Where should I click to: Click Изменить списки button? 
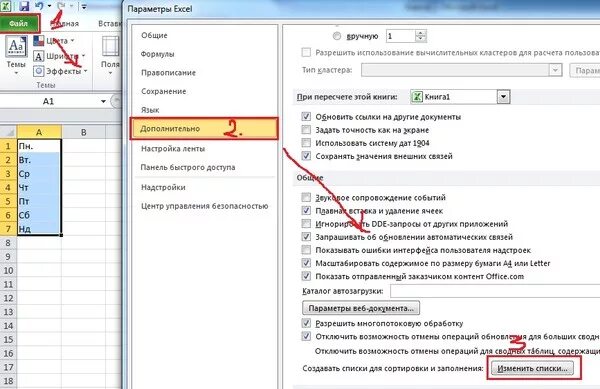pyautogui.click(x=532, y=369)
